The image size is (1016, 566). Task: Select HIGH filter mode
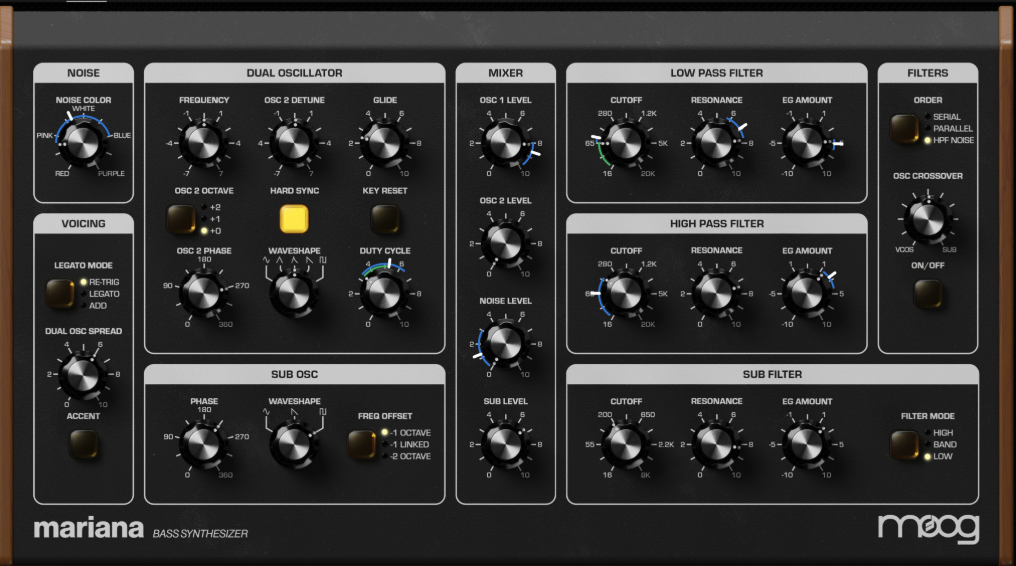[938, 433]
